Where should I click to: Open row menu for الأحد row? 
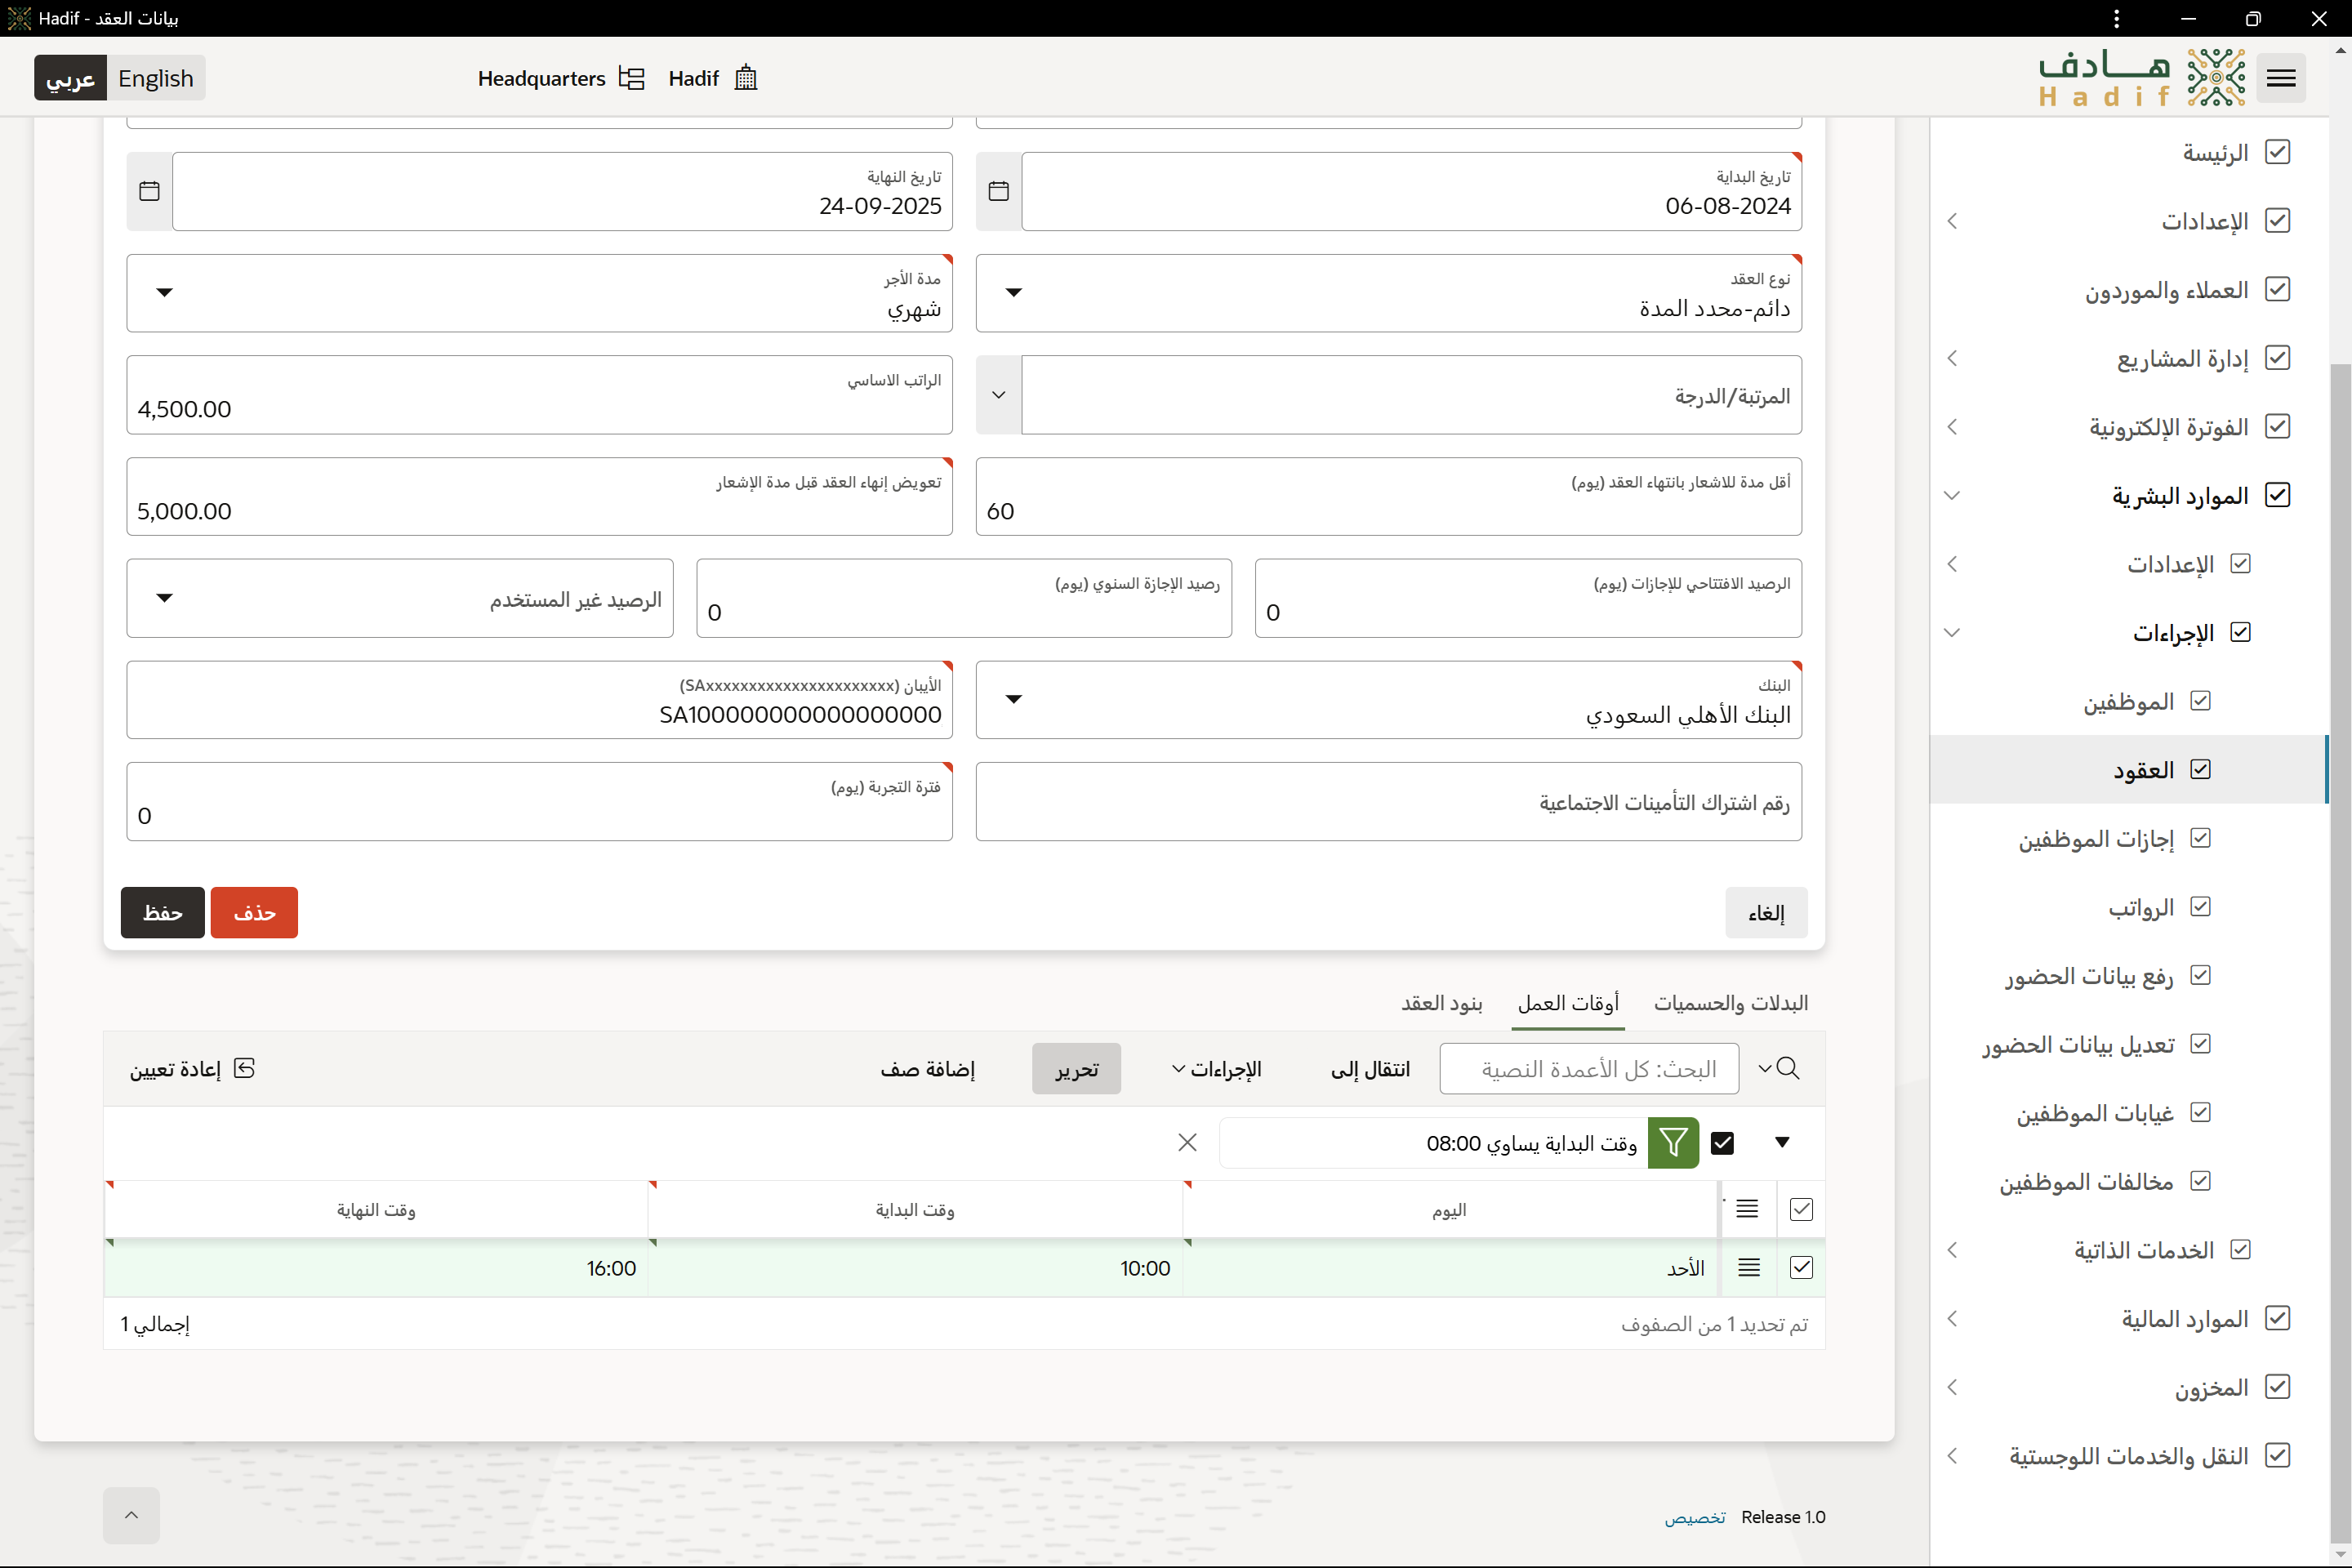(1748, 1267)
